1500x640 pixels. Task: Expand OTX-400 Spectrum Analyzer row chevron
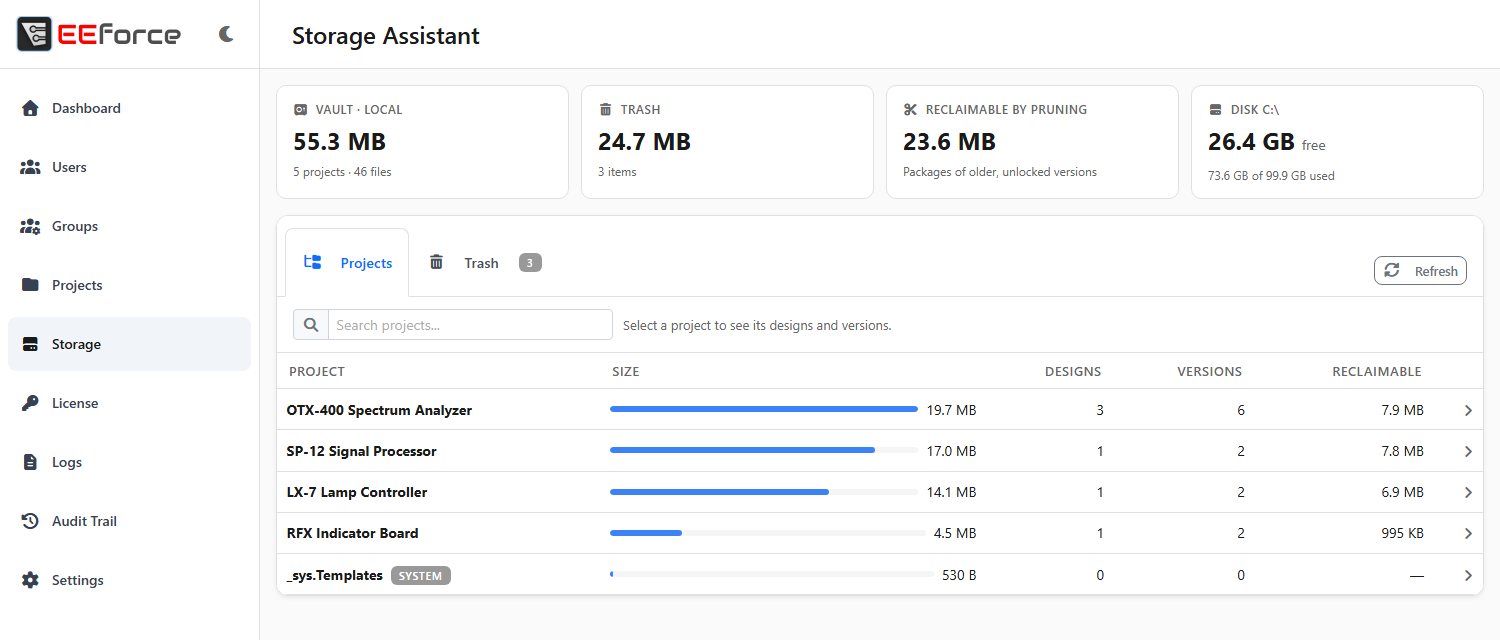click(1468, 410)
